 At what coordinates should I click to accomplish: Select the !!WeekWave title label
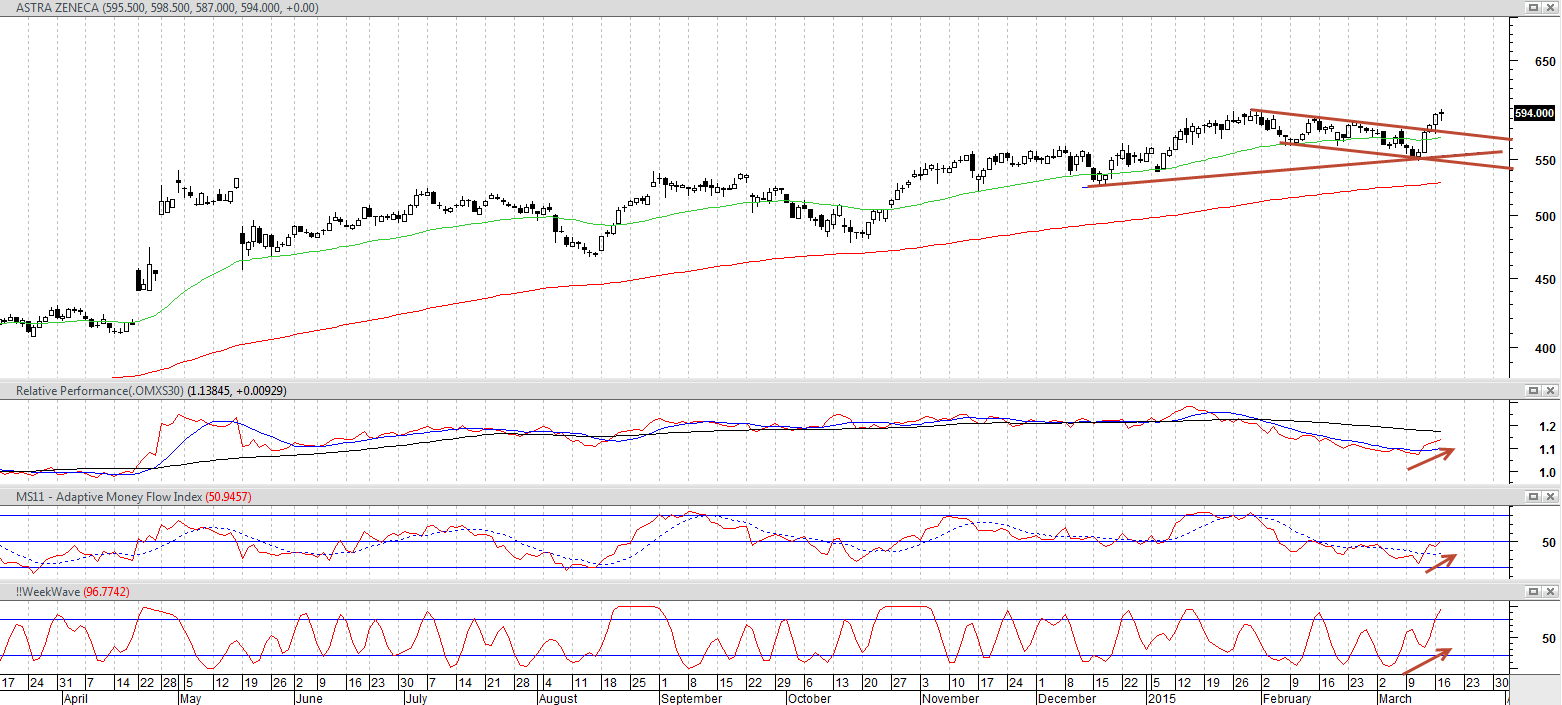tap(47, 591)
